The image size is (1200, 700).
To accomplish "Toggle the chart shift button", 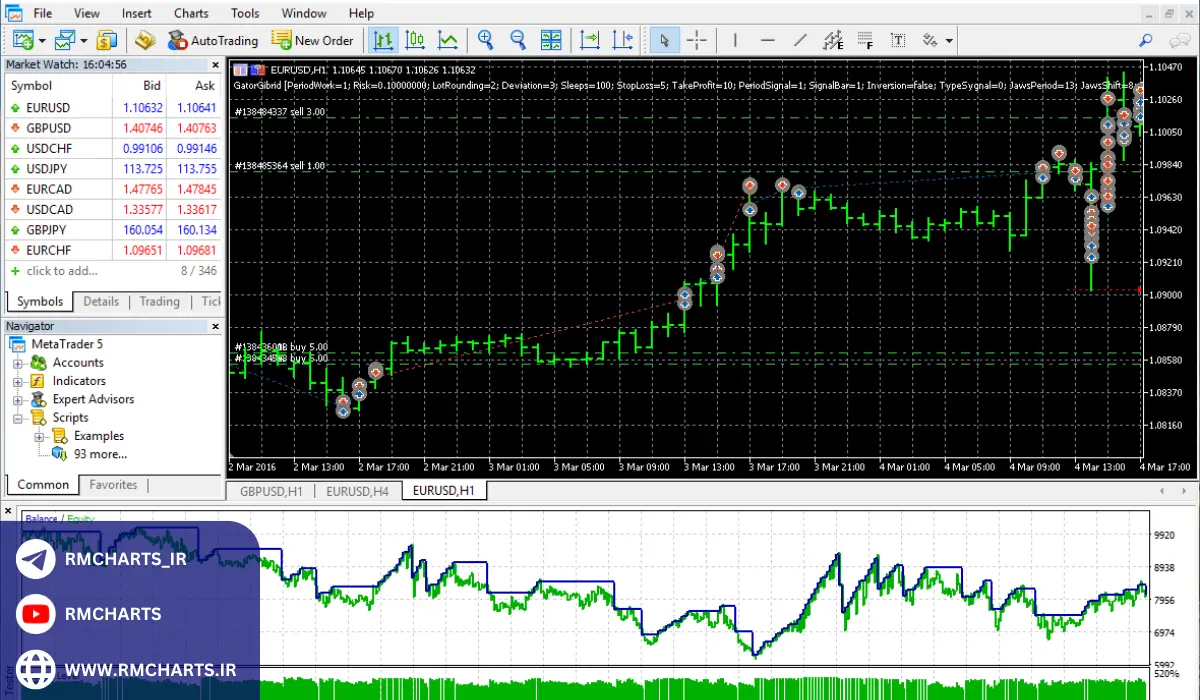I will coord(623,40).
